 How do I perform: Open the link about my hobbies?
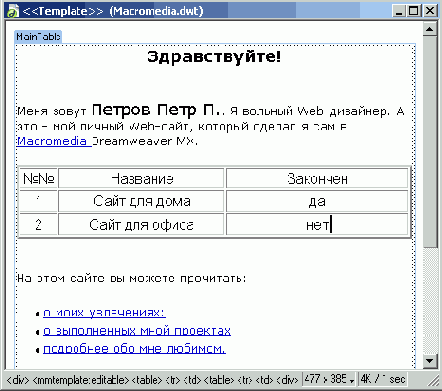tap(104, 313)
